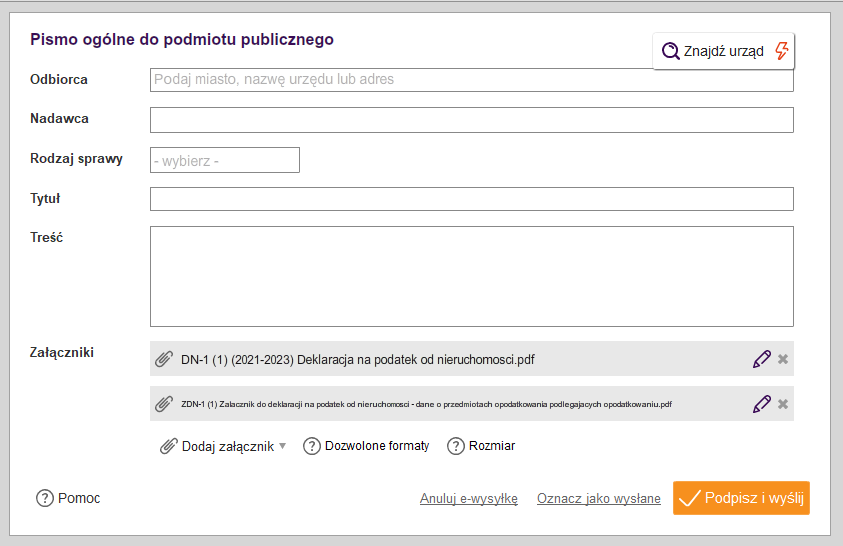The width and height of the screenshot is (843, 546).
Task: Expand the Dodaj załącznik dropdown arrow
Action: [283, 446]
